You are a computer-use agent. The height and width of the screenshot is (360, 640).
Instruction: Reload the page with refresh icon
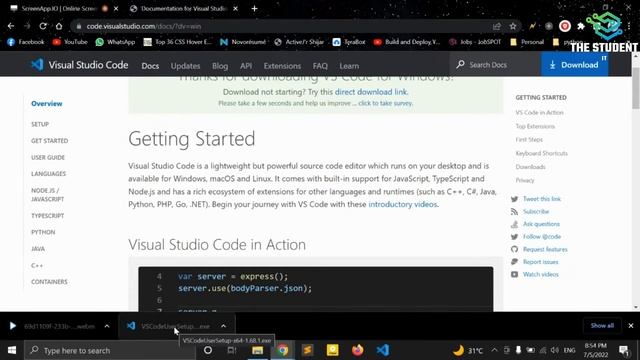43,26
